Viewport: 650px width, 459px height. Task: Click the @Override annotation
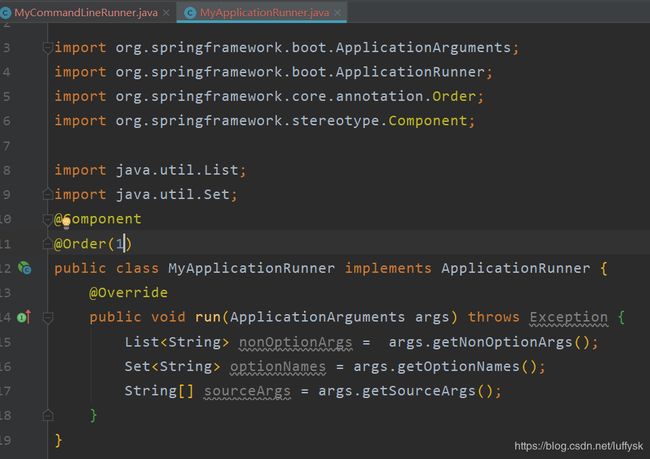coord(129,293)
